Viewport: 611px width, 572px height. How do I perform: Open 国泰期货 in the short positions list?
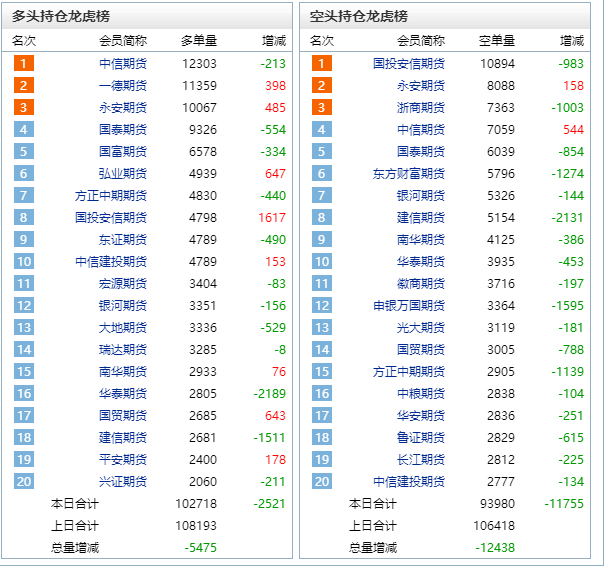coord(421,152)
